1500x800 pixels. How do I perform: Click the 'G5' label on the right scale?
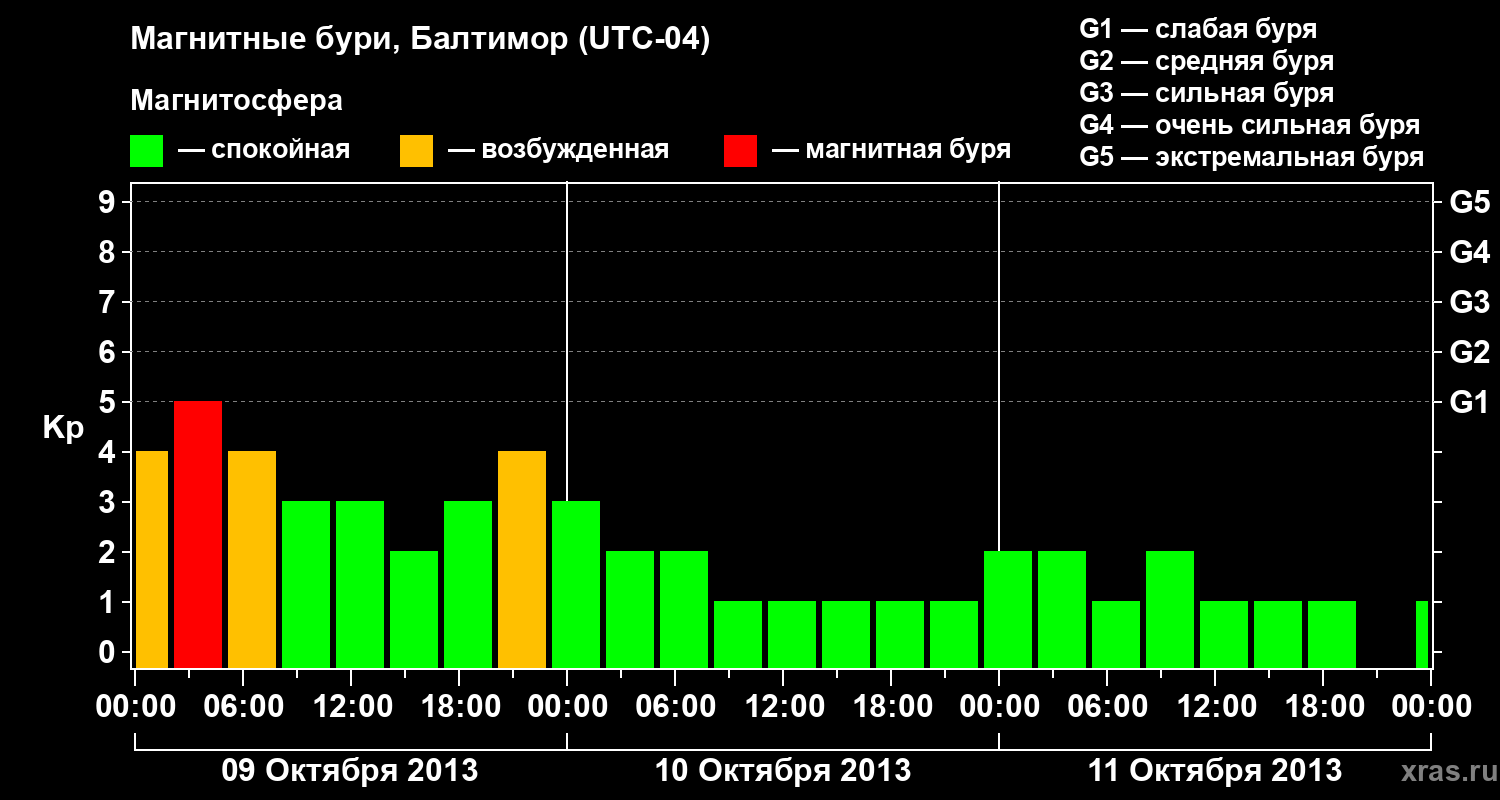1470,202
